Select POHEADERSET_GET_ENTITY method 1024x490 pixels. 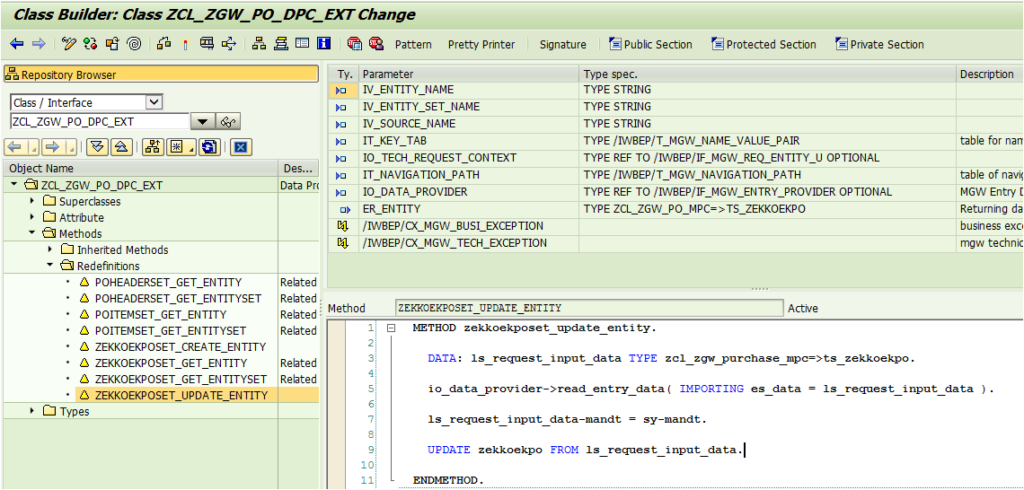pos(168,282)
